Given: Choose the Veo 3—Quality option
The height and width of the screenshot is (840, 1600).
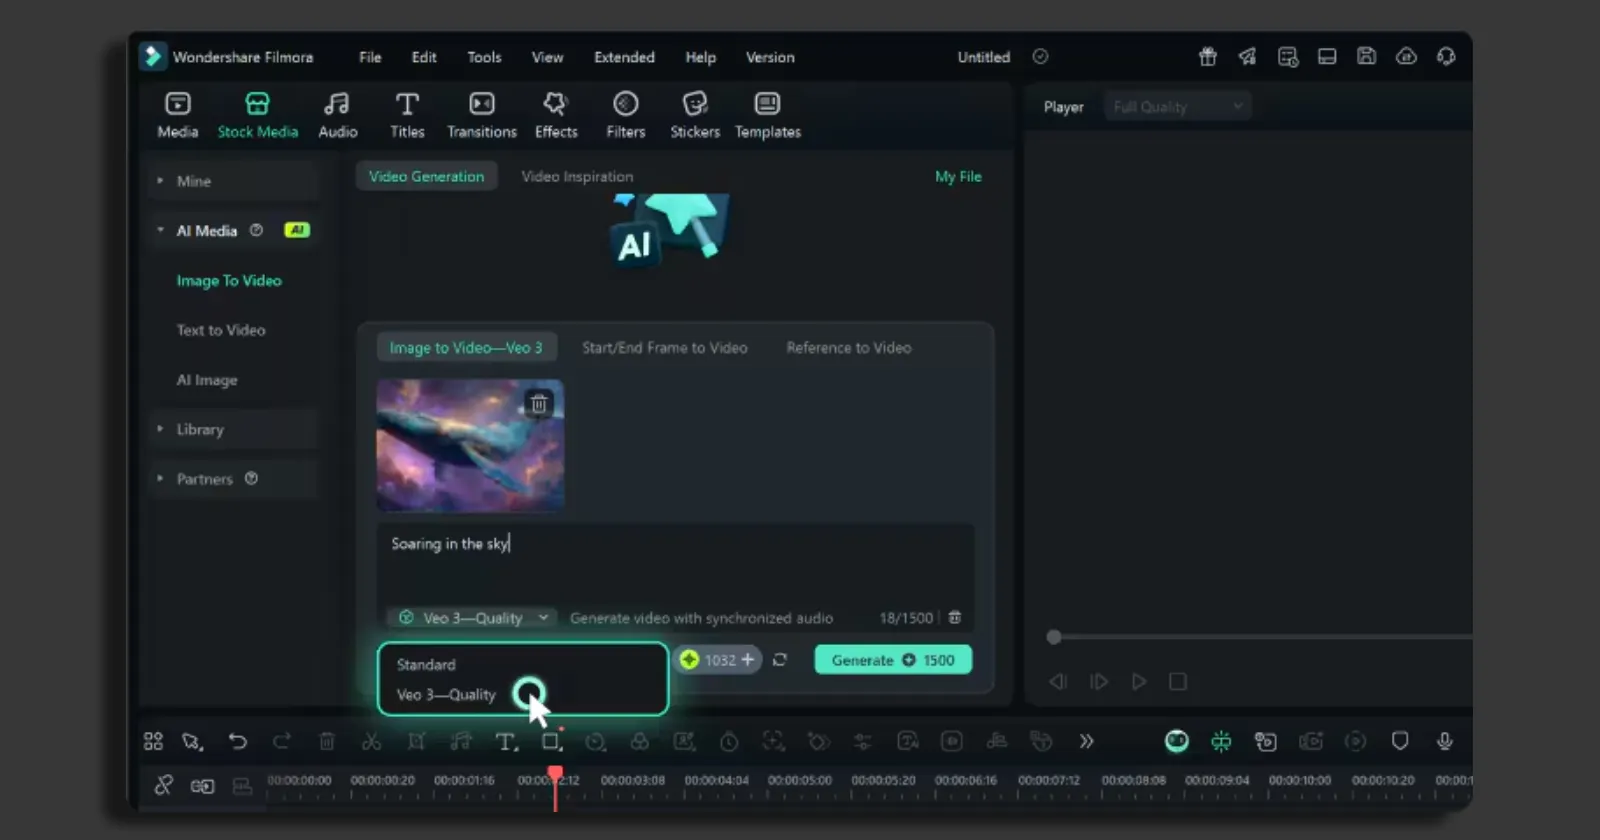Looking at the screenshot, I should 446,695.
